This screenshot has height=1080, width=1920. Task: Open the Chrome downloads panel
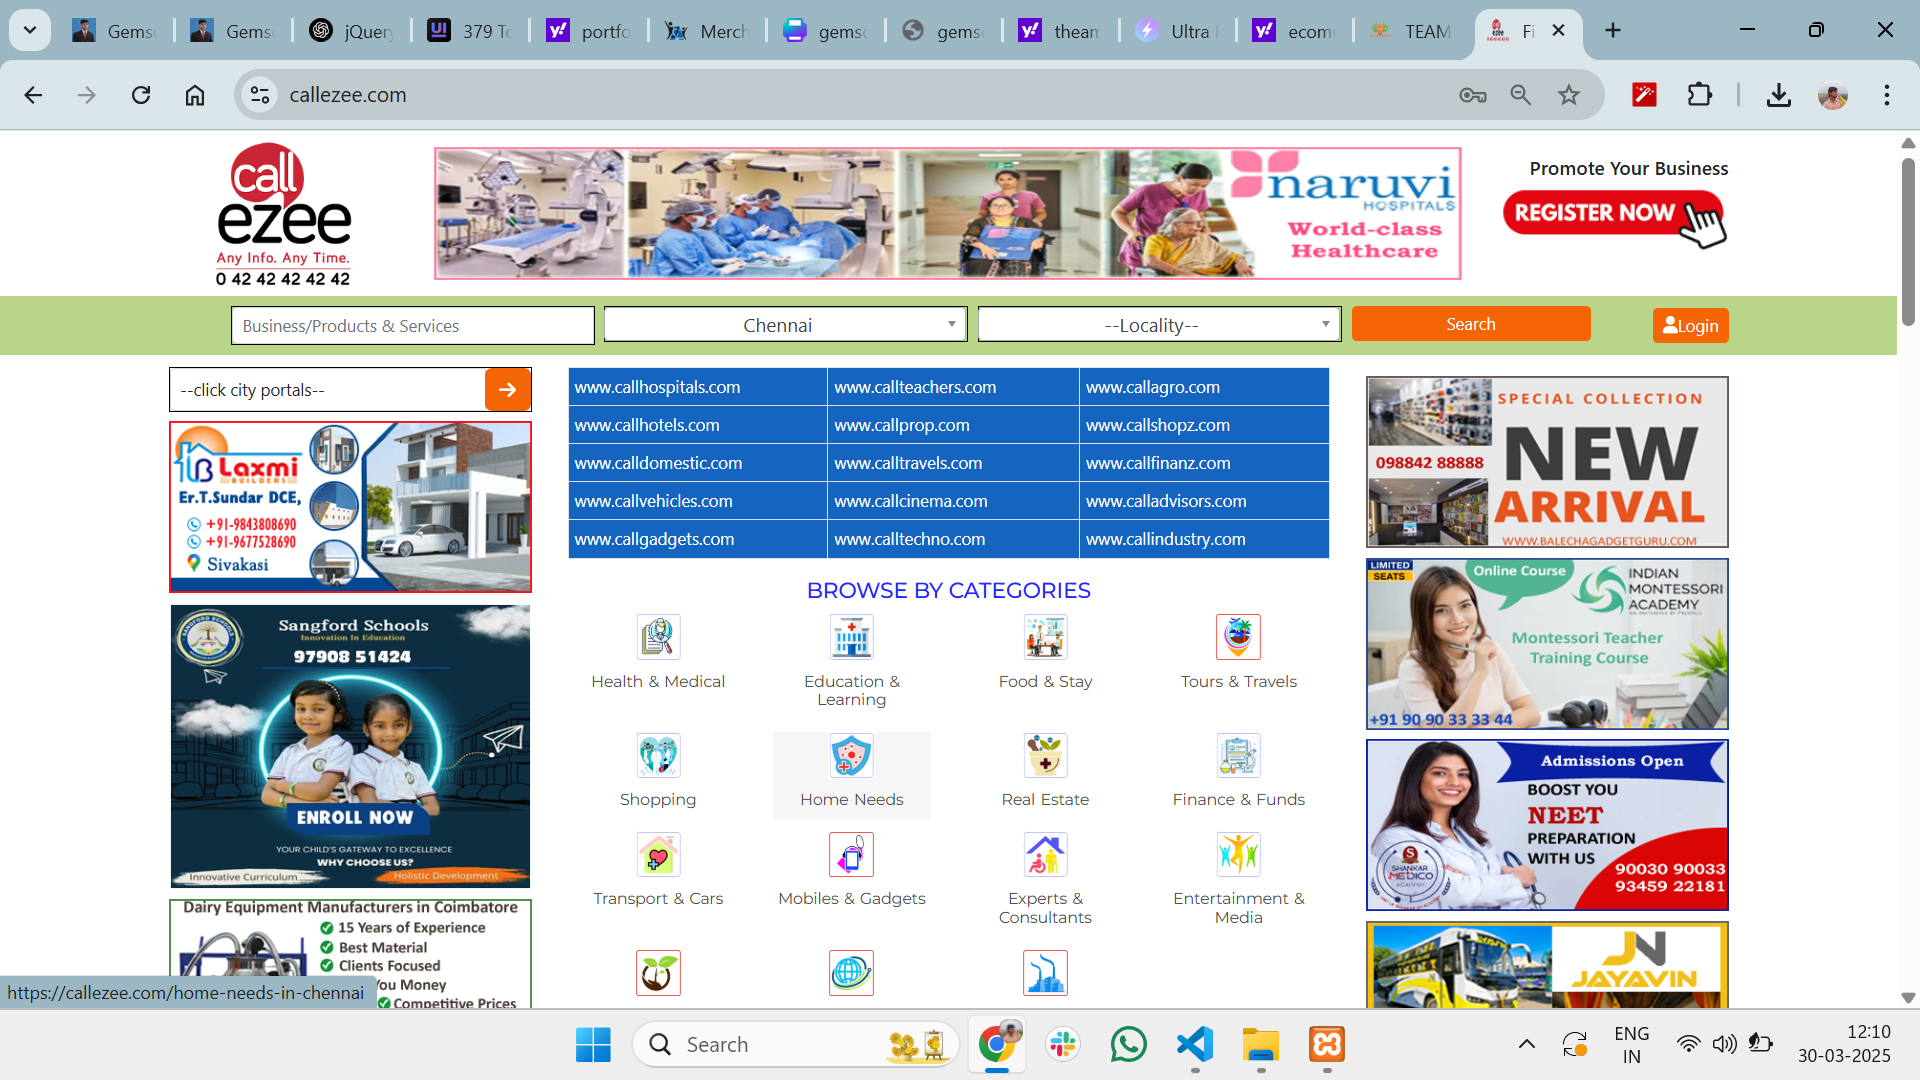(1778, 95)
